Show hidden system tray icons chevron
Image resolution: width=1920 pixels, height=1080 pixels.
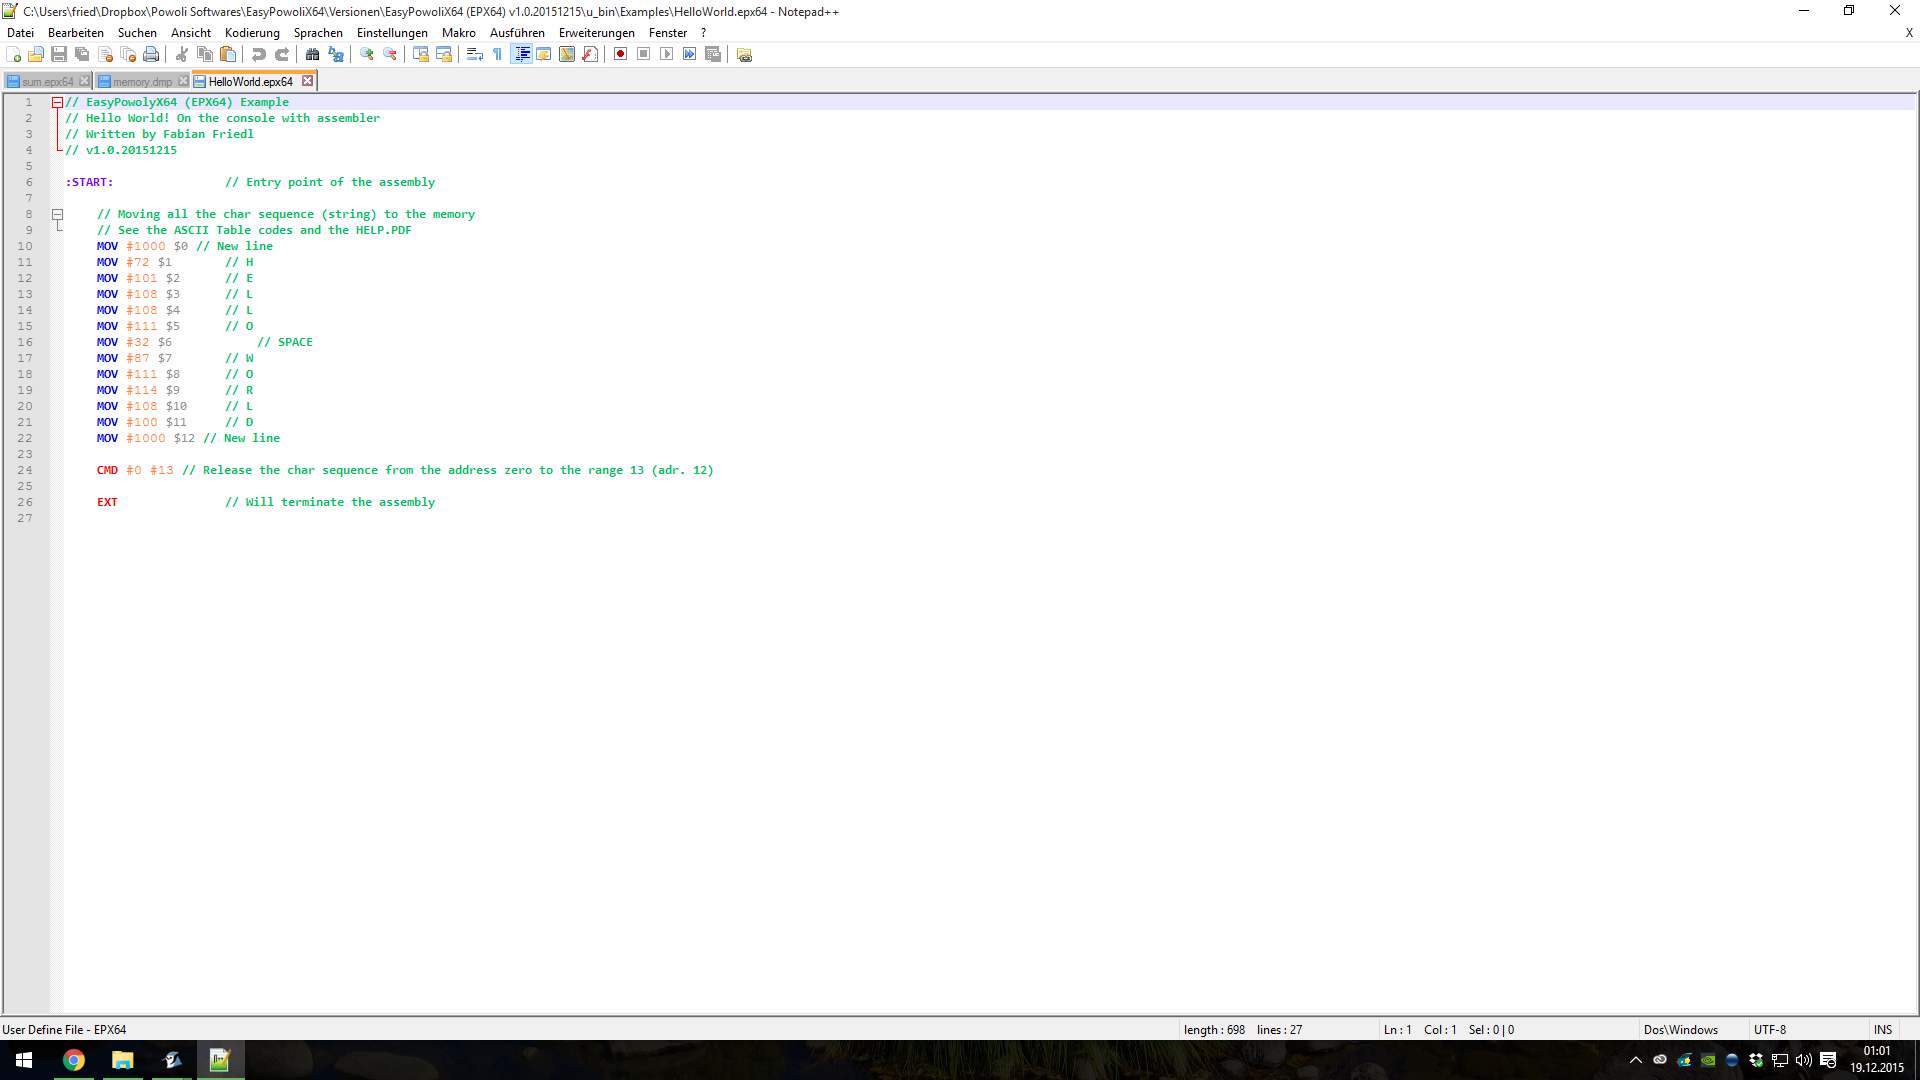(1636, 1060)
